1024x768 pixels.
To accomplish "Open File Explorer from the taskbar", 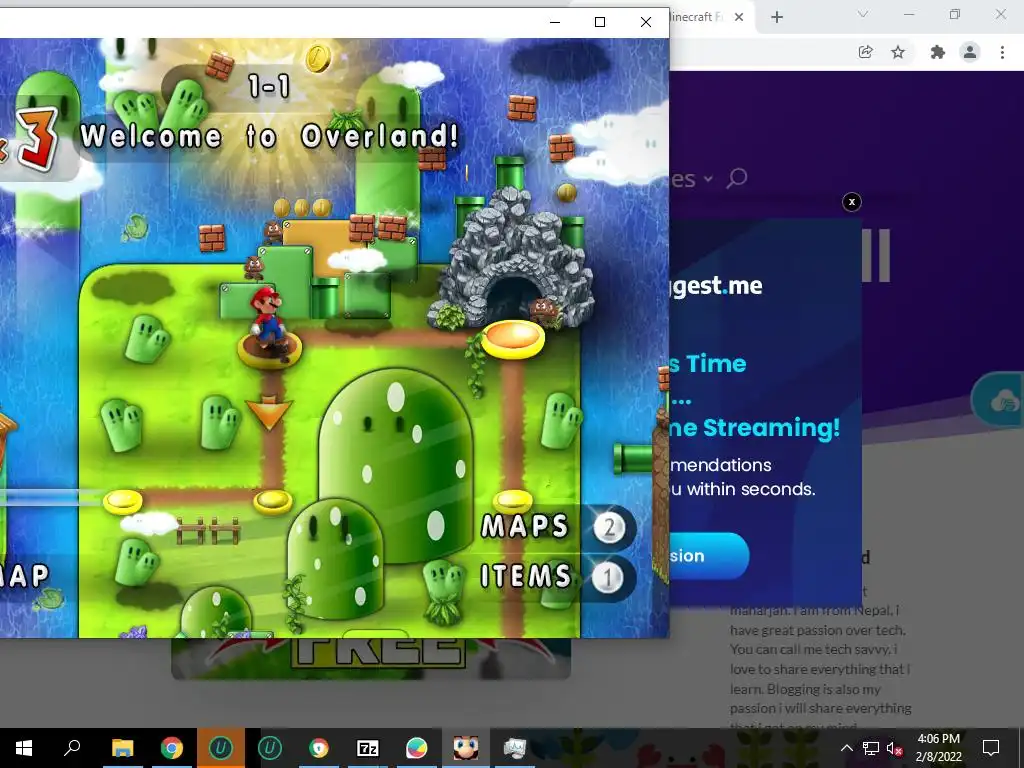I will pyautogui.click(x=122, y=748).
